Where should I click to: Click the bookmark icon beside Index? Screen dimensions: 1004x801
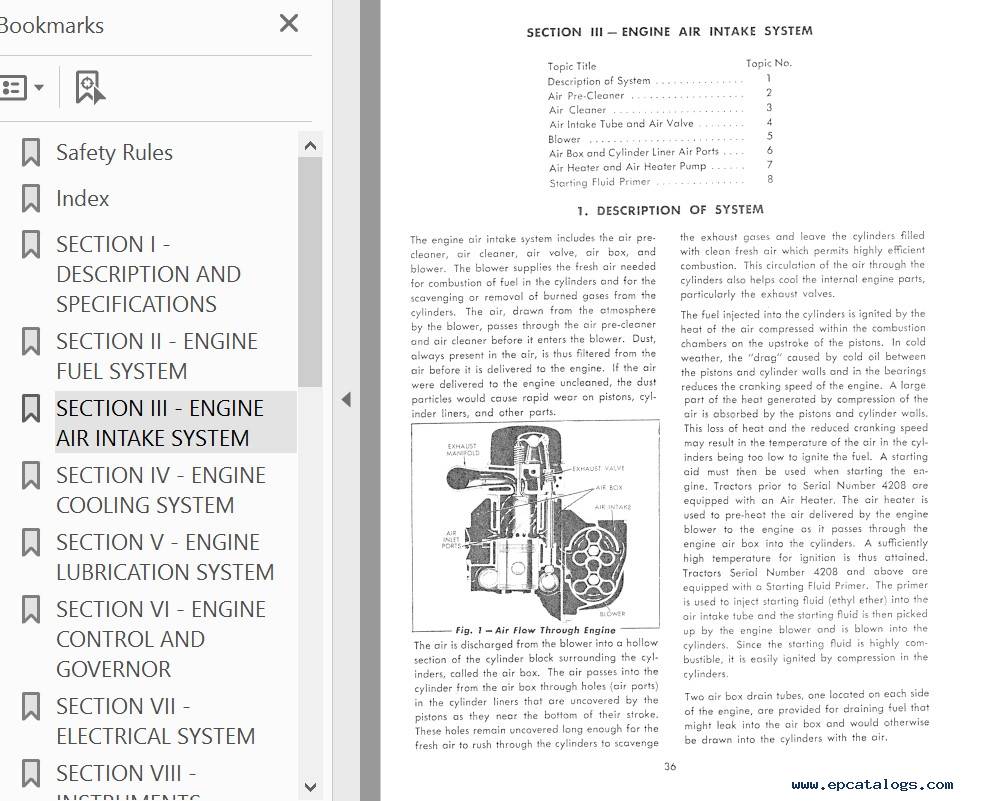(x=31, y=198)
